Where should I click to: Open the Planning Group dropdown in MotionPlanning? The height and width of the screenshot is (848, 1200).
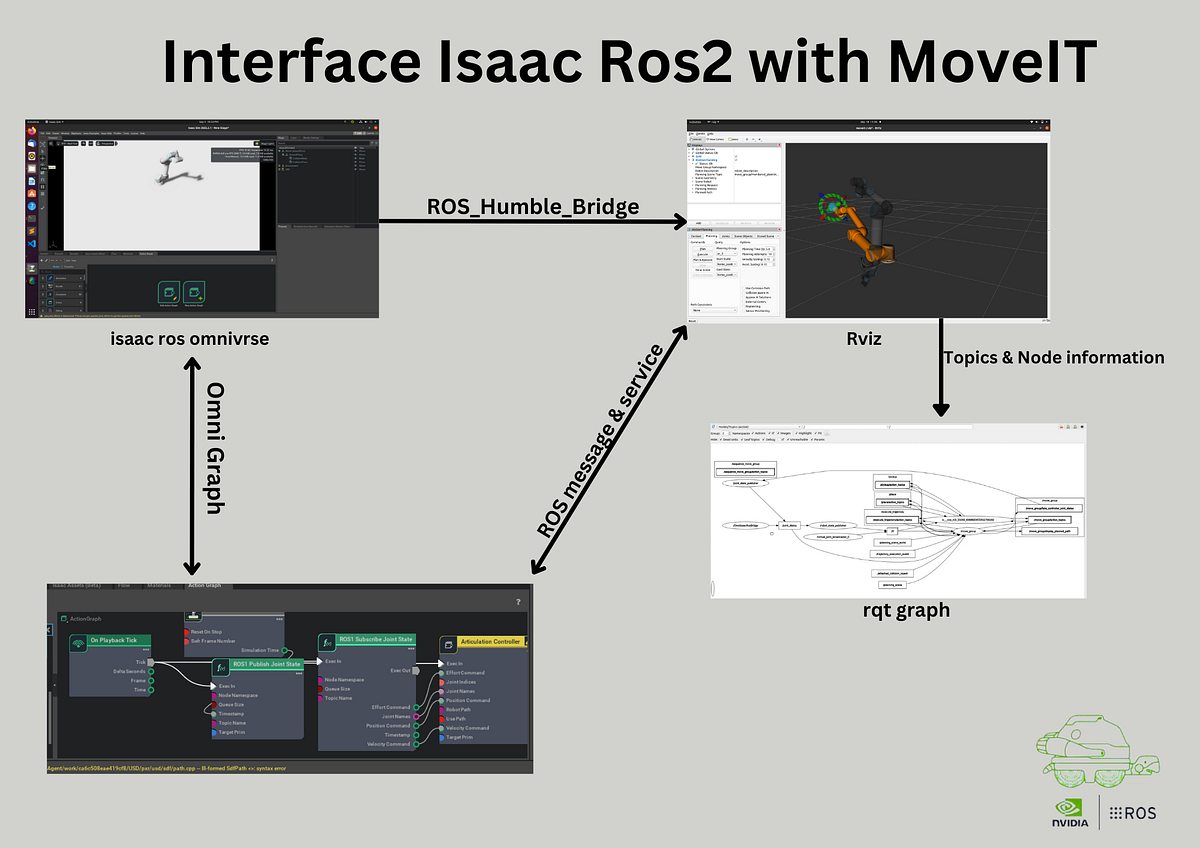tap(726, 253)
